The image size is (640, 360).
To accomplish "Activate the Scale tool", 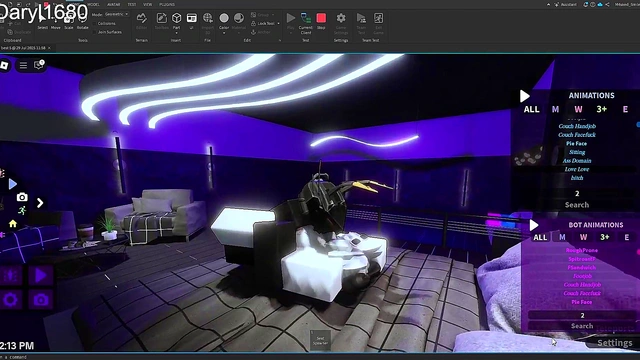I will [x=69, y=21].
